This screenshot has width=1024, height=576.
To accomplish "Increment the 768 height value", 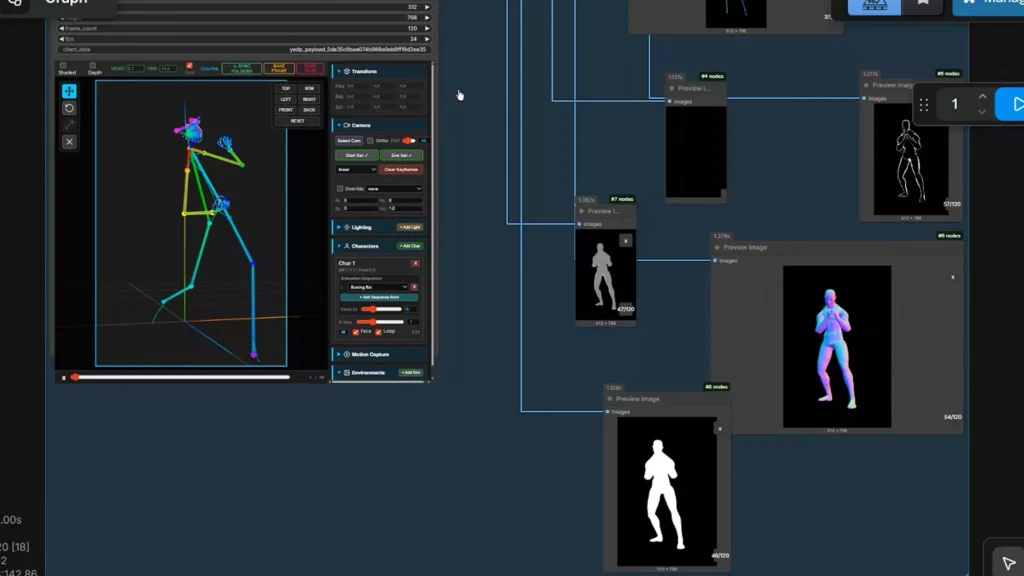I will coord(427,18).
